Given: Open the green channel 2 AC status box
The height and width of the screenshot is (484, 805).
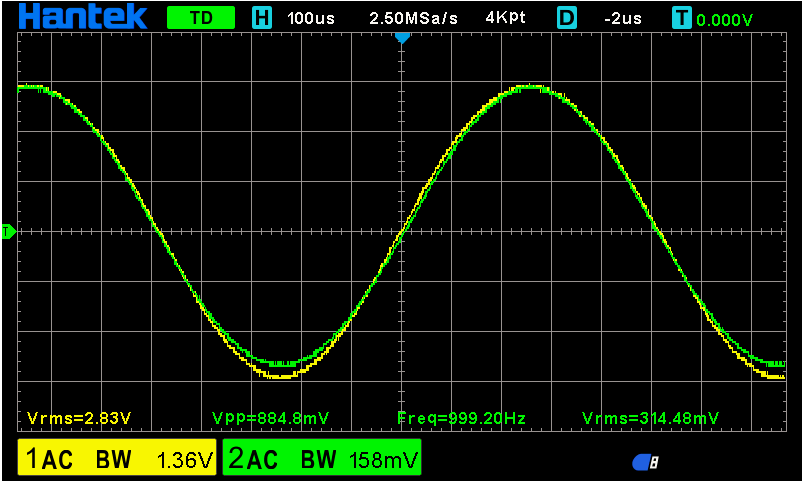Looking at the screenshot, I should point(322,457).
